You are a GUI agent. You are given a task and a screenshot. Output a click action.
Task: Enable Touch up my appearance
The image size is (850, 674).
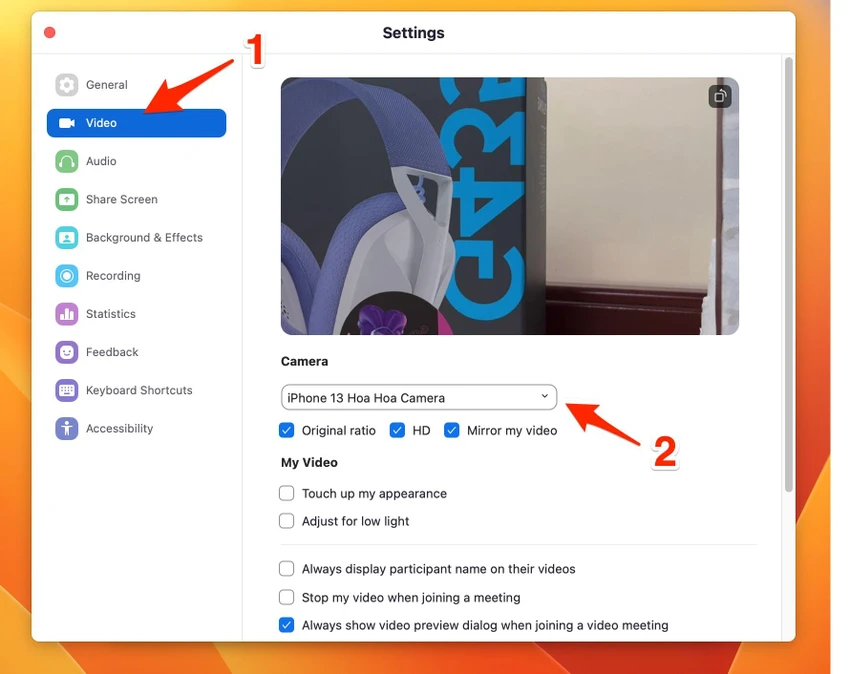pyautogui.click(x=287, y=493)
